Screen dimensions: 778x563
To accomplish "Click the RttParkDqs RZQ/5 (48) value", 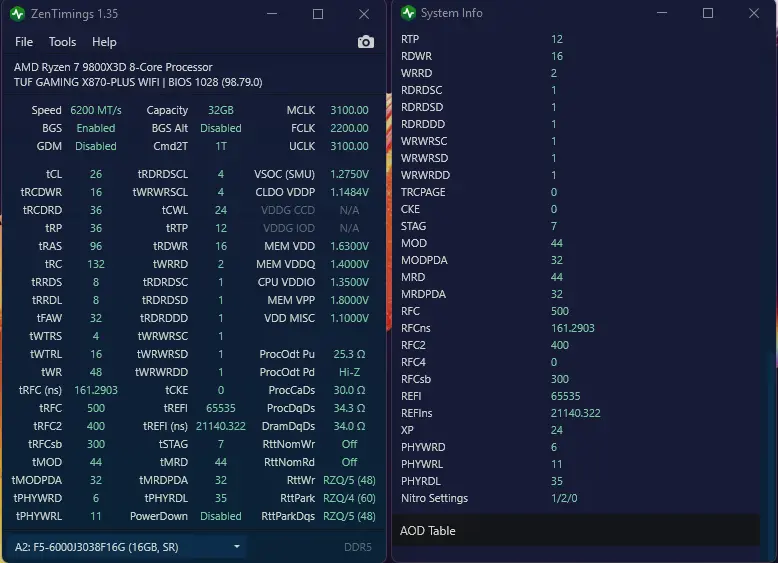I will [349, 516].
